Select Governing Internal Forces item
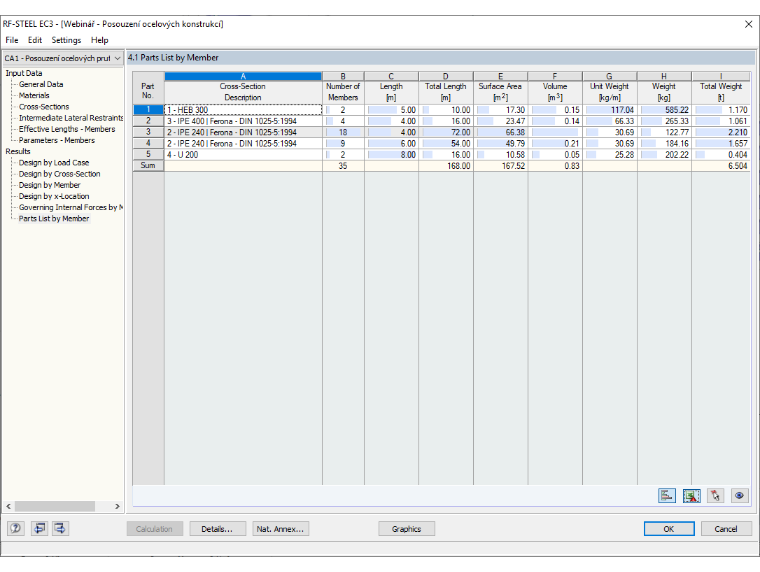Screen dimensions: 760x572 coord(71,207)
